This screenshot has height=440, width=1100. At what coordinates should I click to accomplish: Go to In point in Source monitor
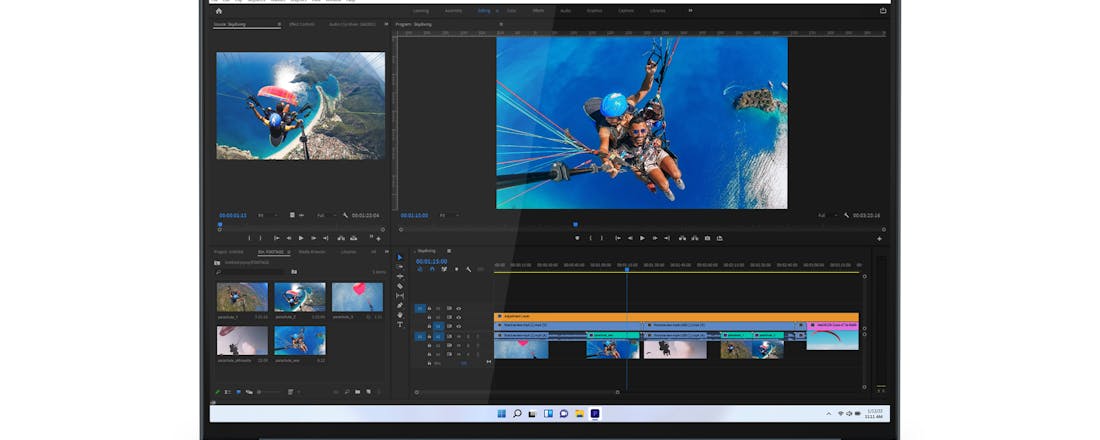[x=277, y=238]
